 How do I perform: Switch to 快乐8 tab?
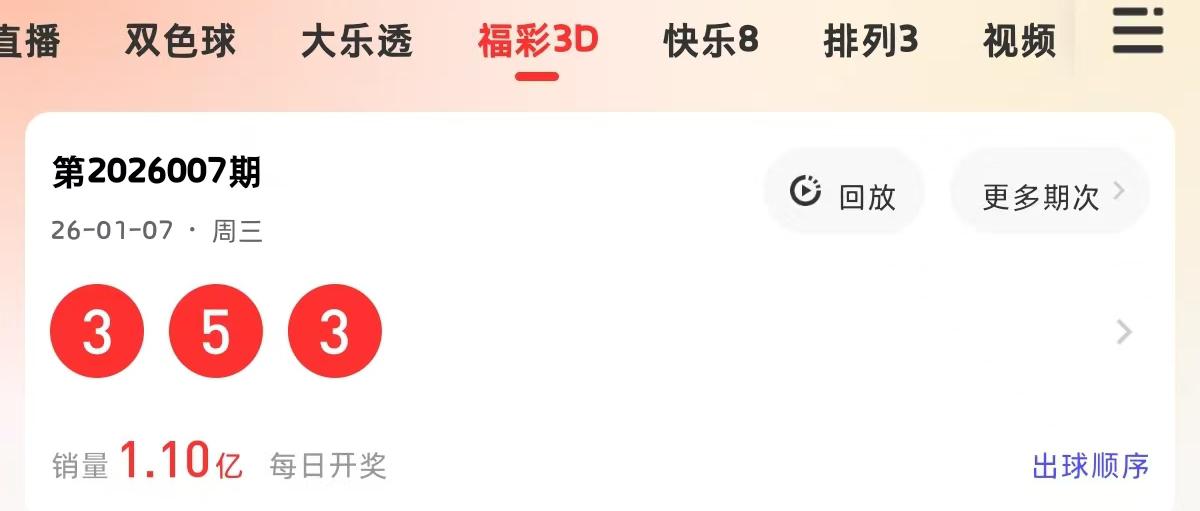click(x=711, y=41)
